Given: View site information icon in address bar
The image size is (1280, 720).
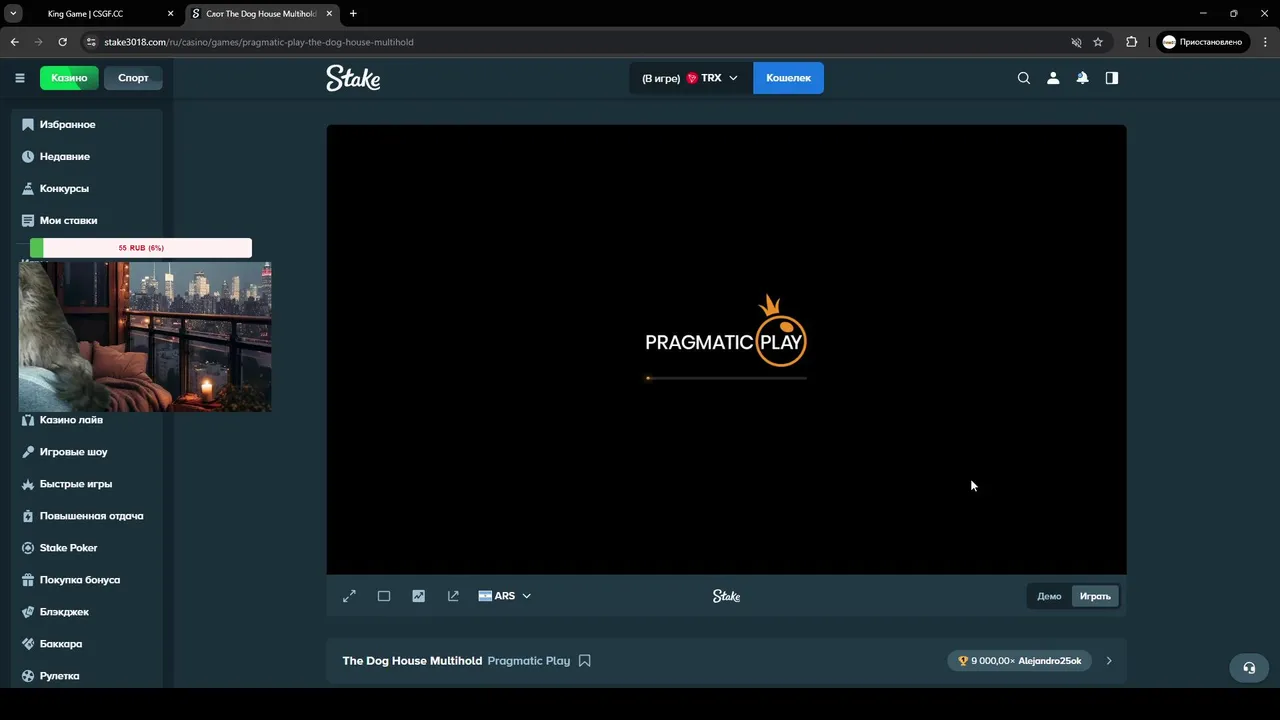Looking at the screenshot, I should pos(91,42).
